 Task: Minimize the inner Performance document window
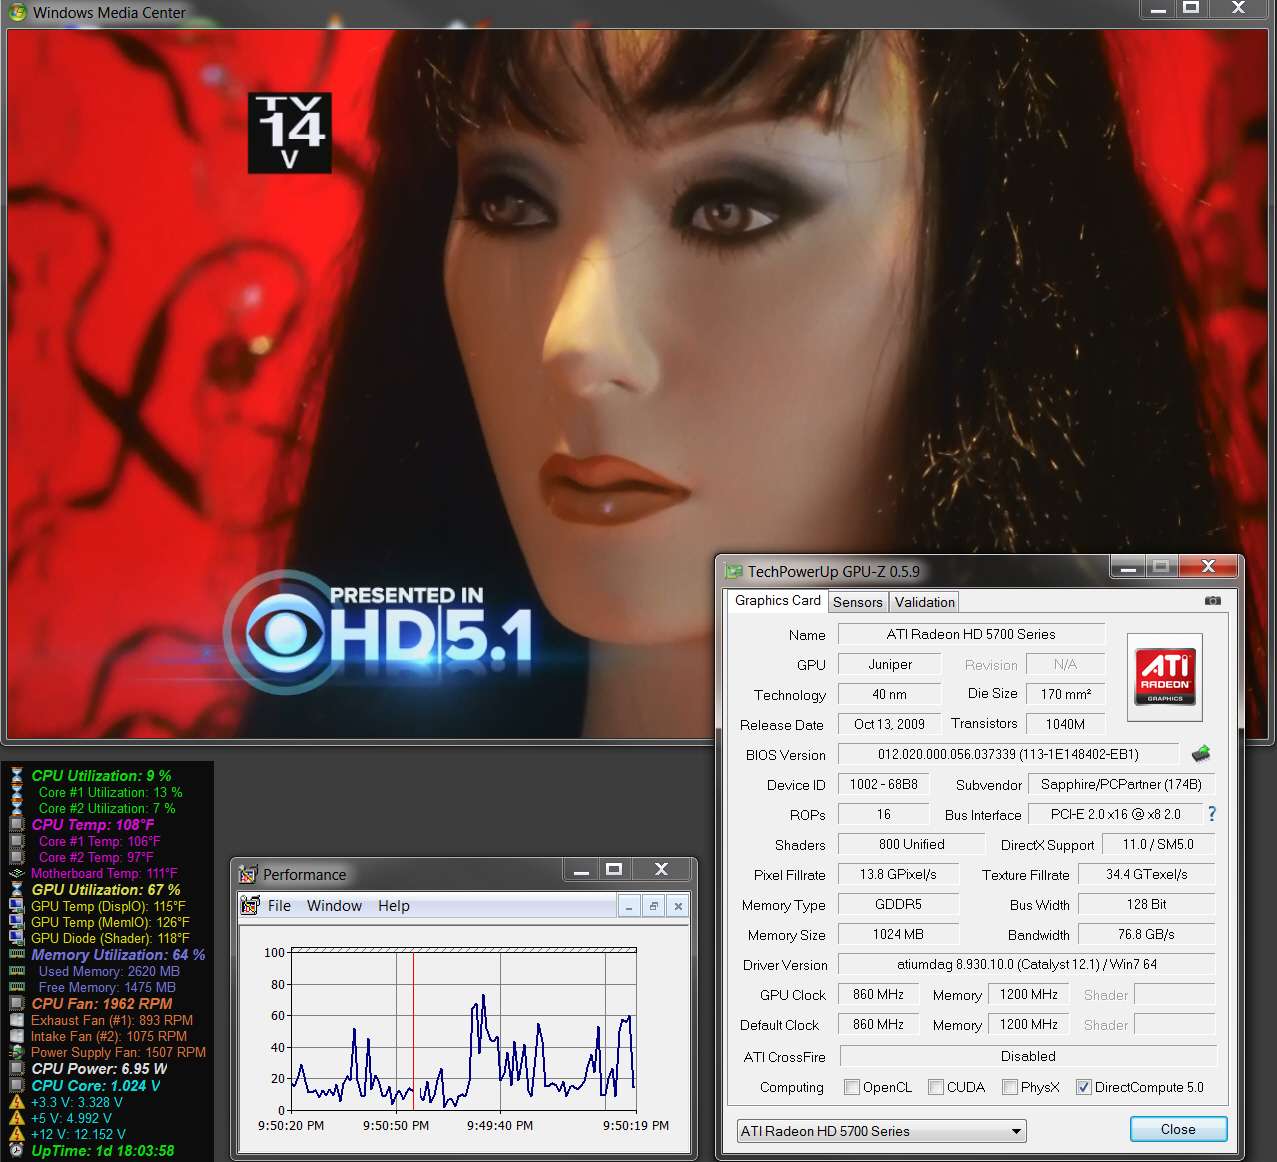[628, 906]
